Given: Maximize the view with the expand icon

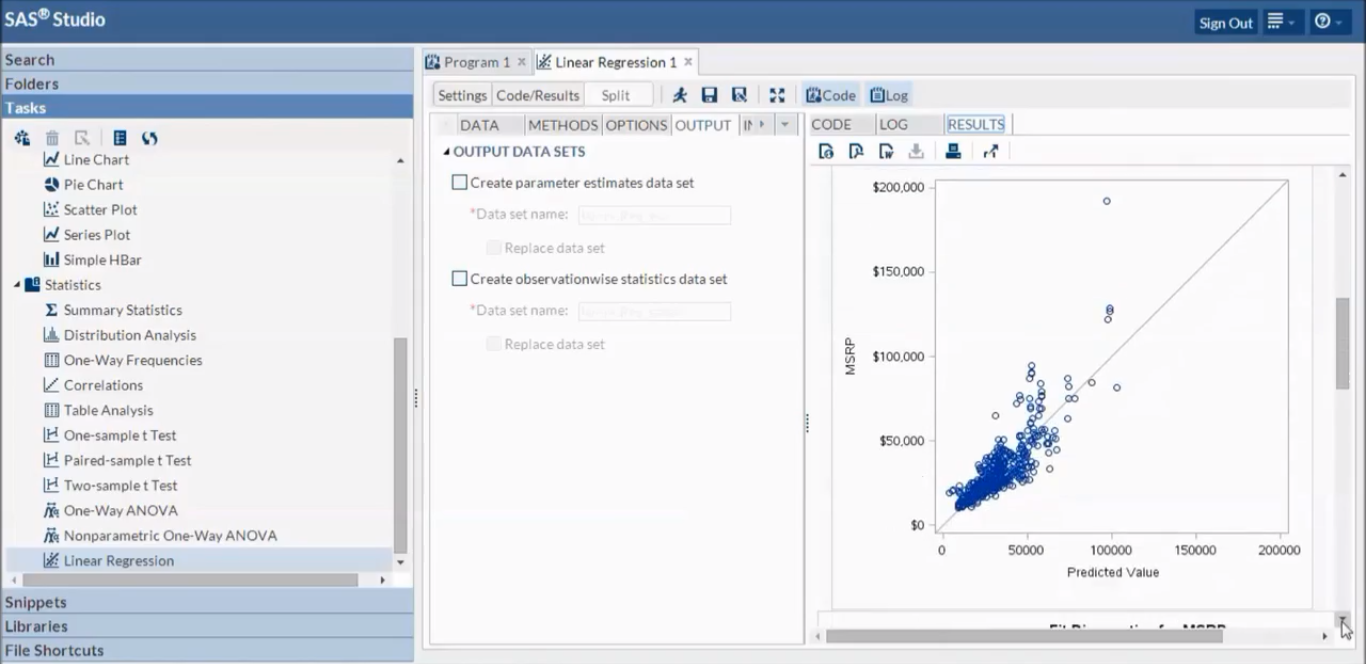Looking at the screenshot, I should (777, 95).
